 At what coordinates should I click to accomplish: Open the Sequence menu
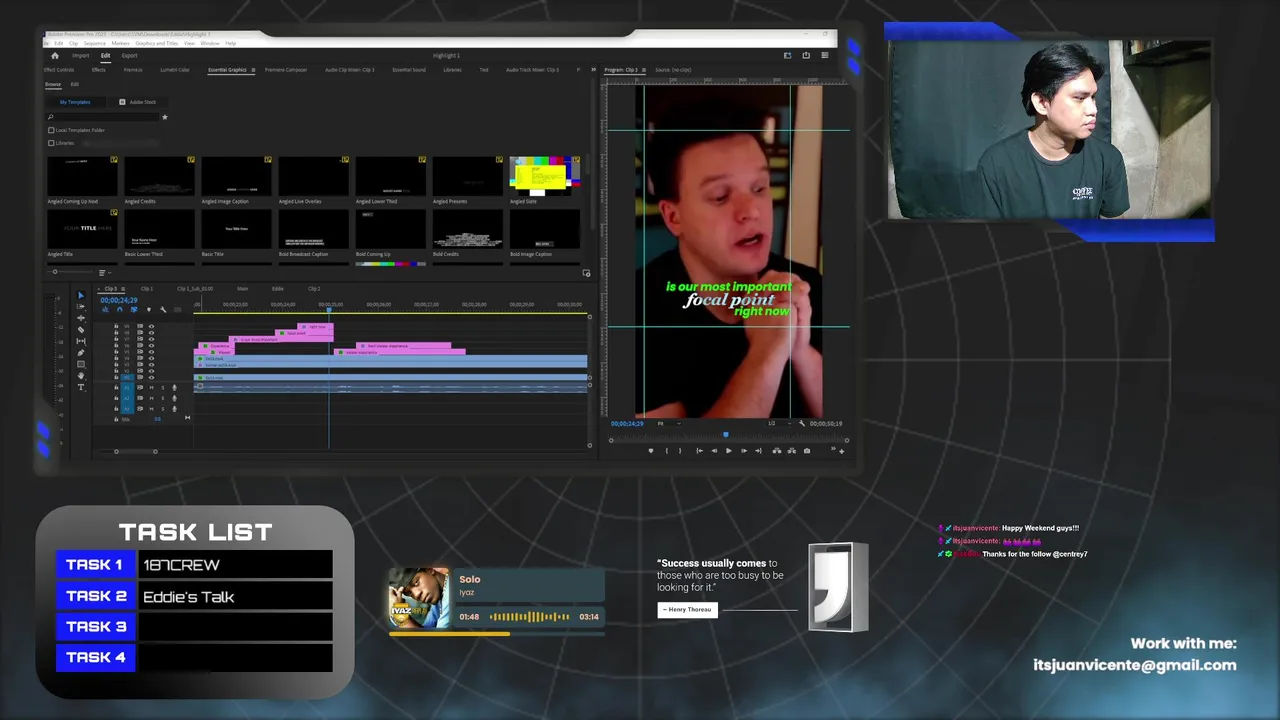95,43
